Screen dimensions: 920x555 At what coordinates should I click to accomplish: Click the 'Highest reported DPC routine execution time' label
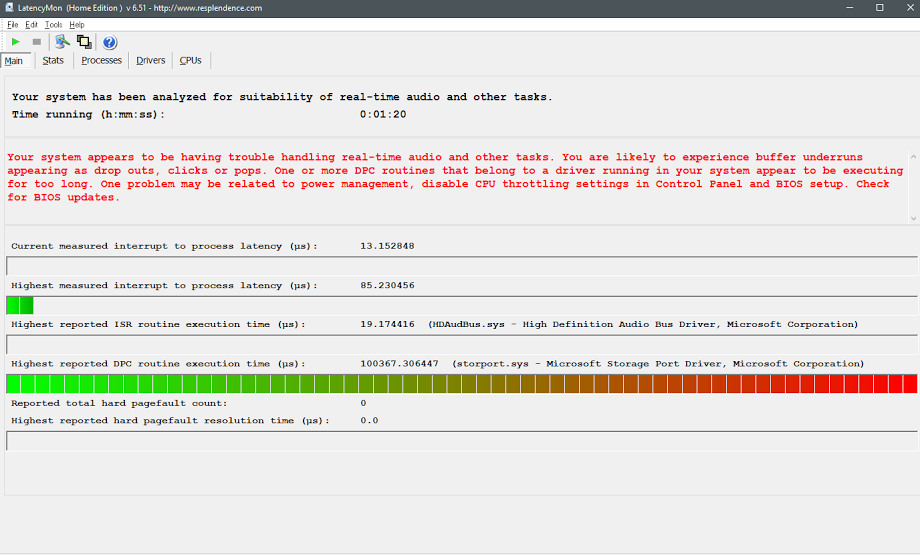[158, 364]
